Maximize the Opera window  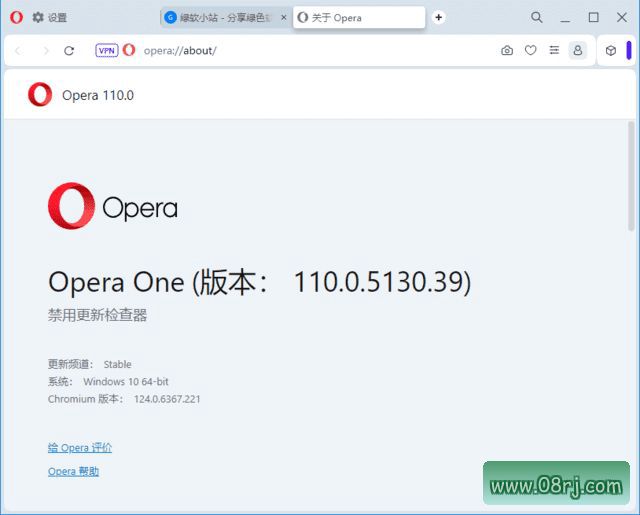tap(593, 18)
